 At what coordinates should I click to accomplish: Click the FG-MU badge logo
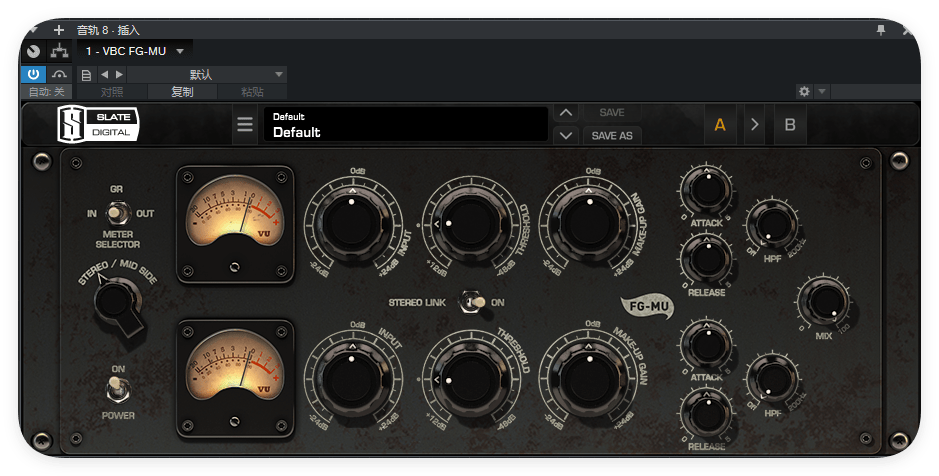click(647, 307)
